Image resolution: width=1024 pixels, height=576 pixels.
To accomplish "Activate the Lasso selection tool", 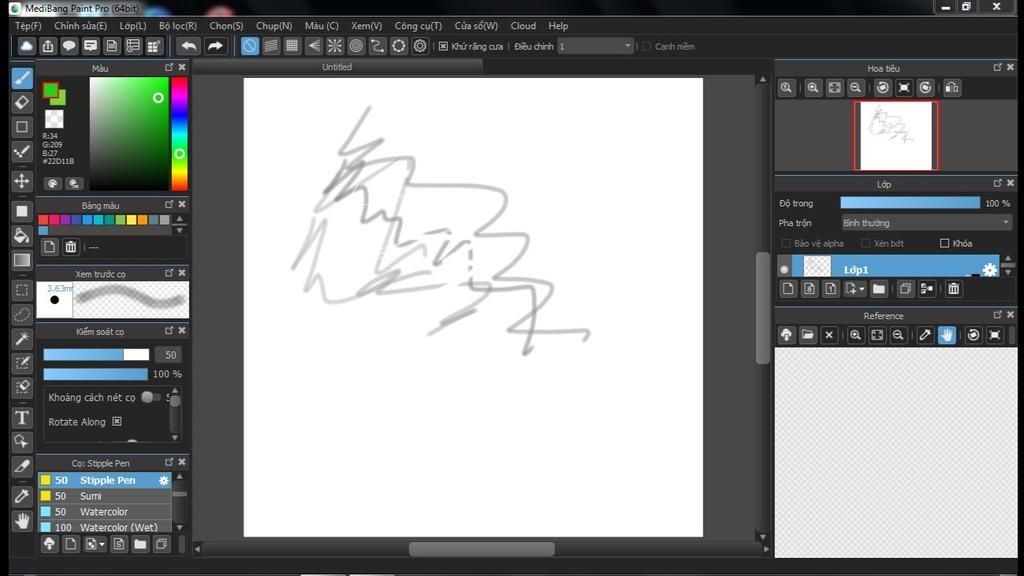I will tap(22, 315).
